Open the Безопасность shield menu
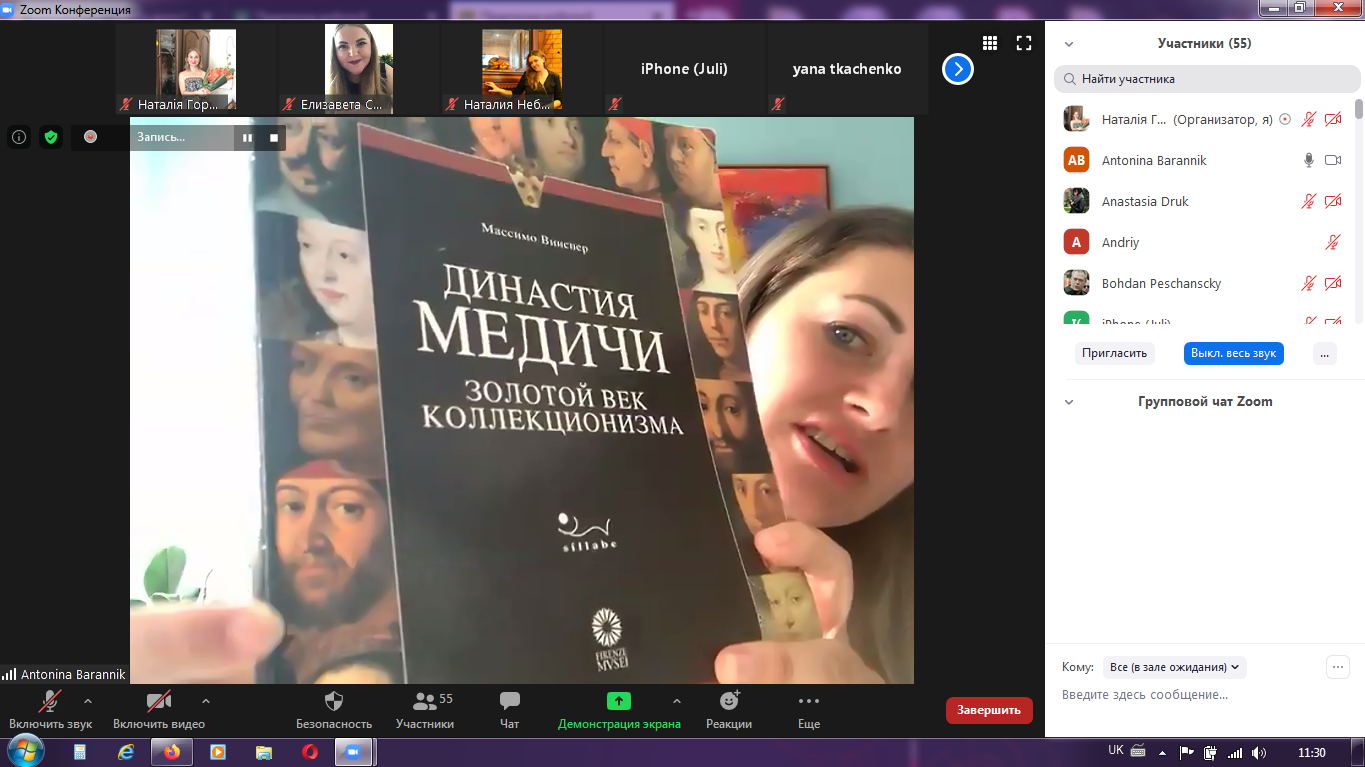This screenshot has height=767, width=1365. [x=334, y=709]
